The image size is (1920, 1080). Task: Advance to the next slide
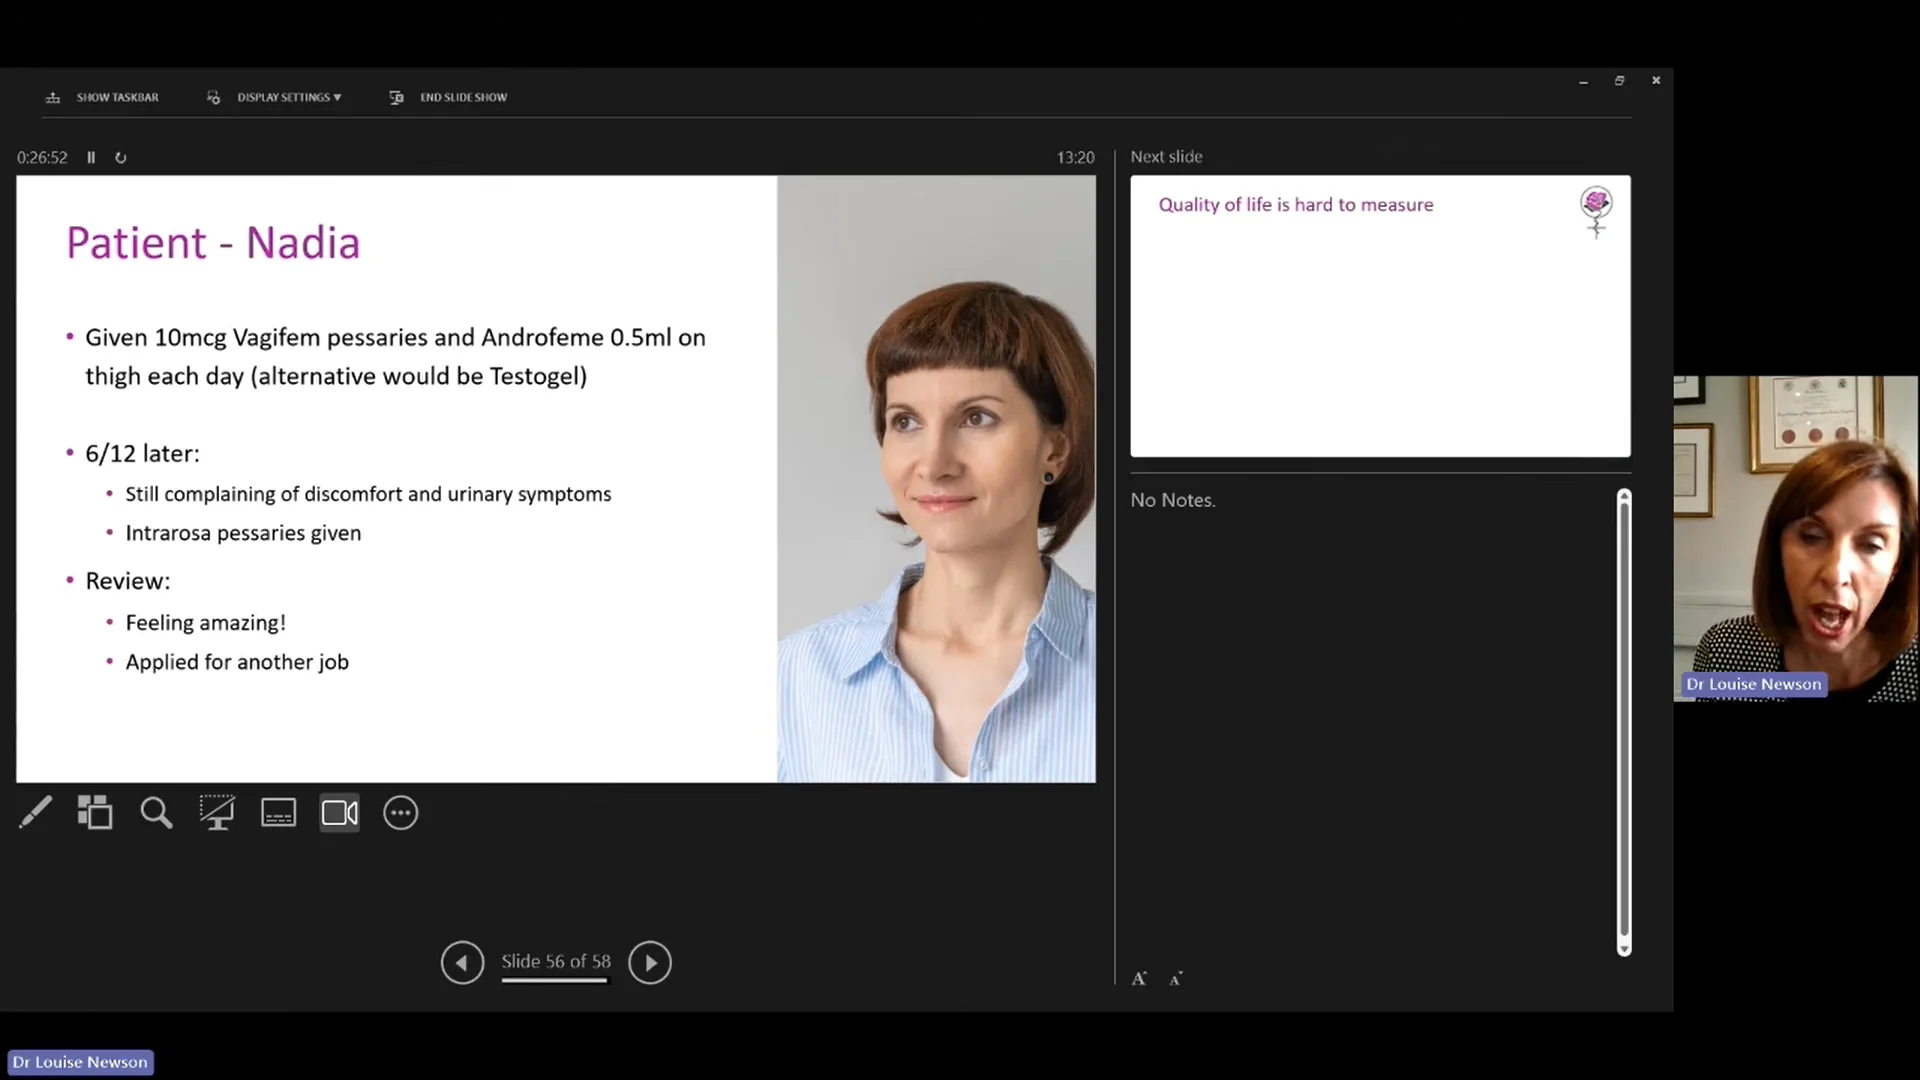click(x=649, y=961)
